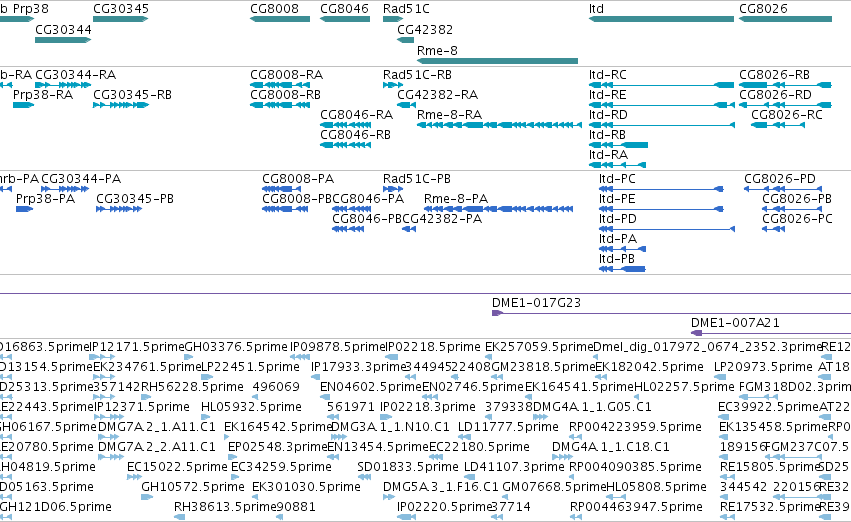Select the CG8008-RB transcript label
This screenshot has height=522, width=851.
(285, 95)
